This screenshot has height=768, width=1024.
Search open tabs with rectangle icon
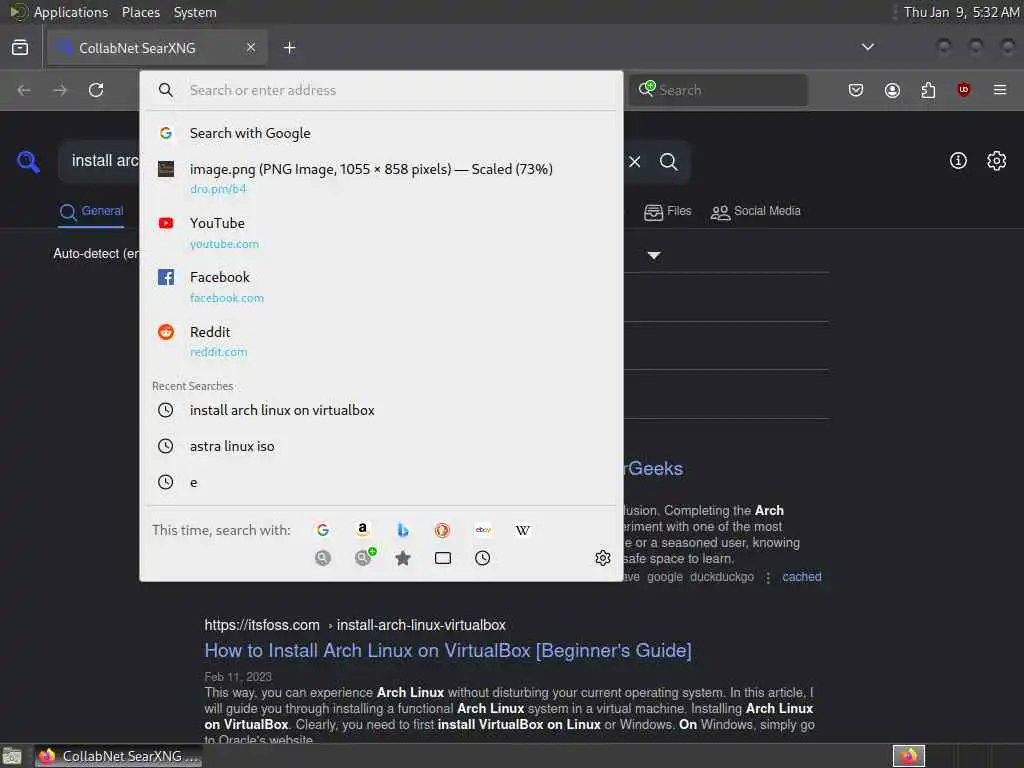(x=443, y=558)
